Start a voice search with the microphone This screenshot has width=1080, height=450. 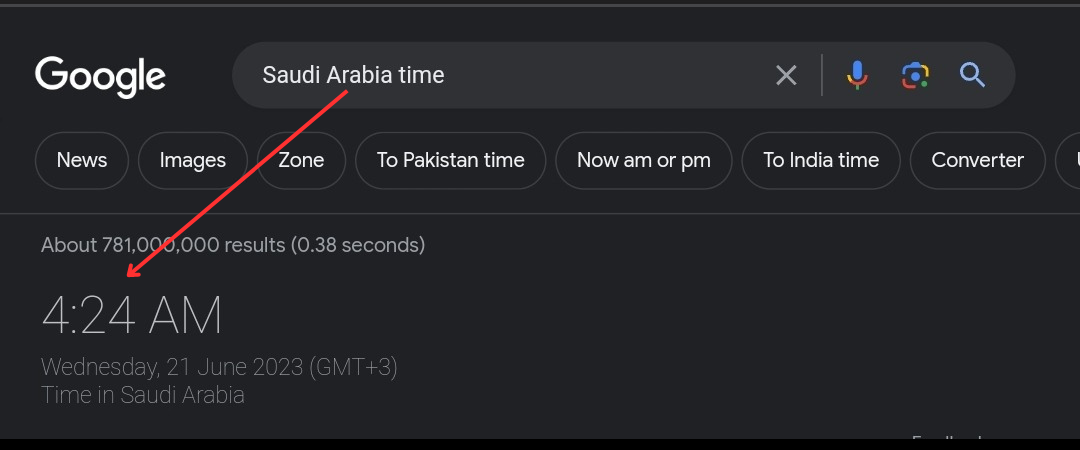(857, 75)
